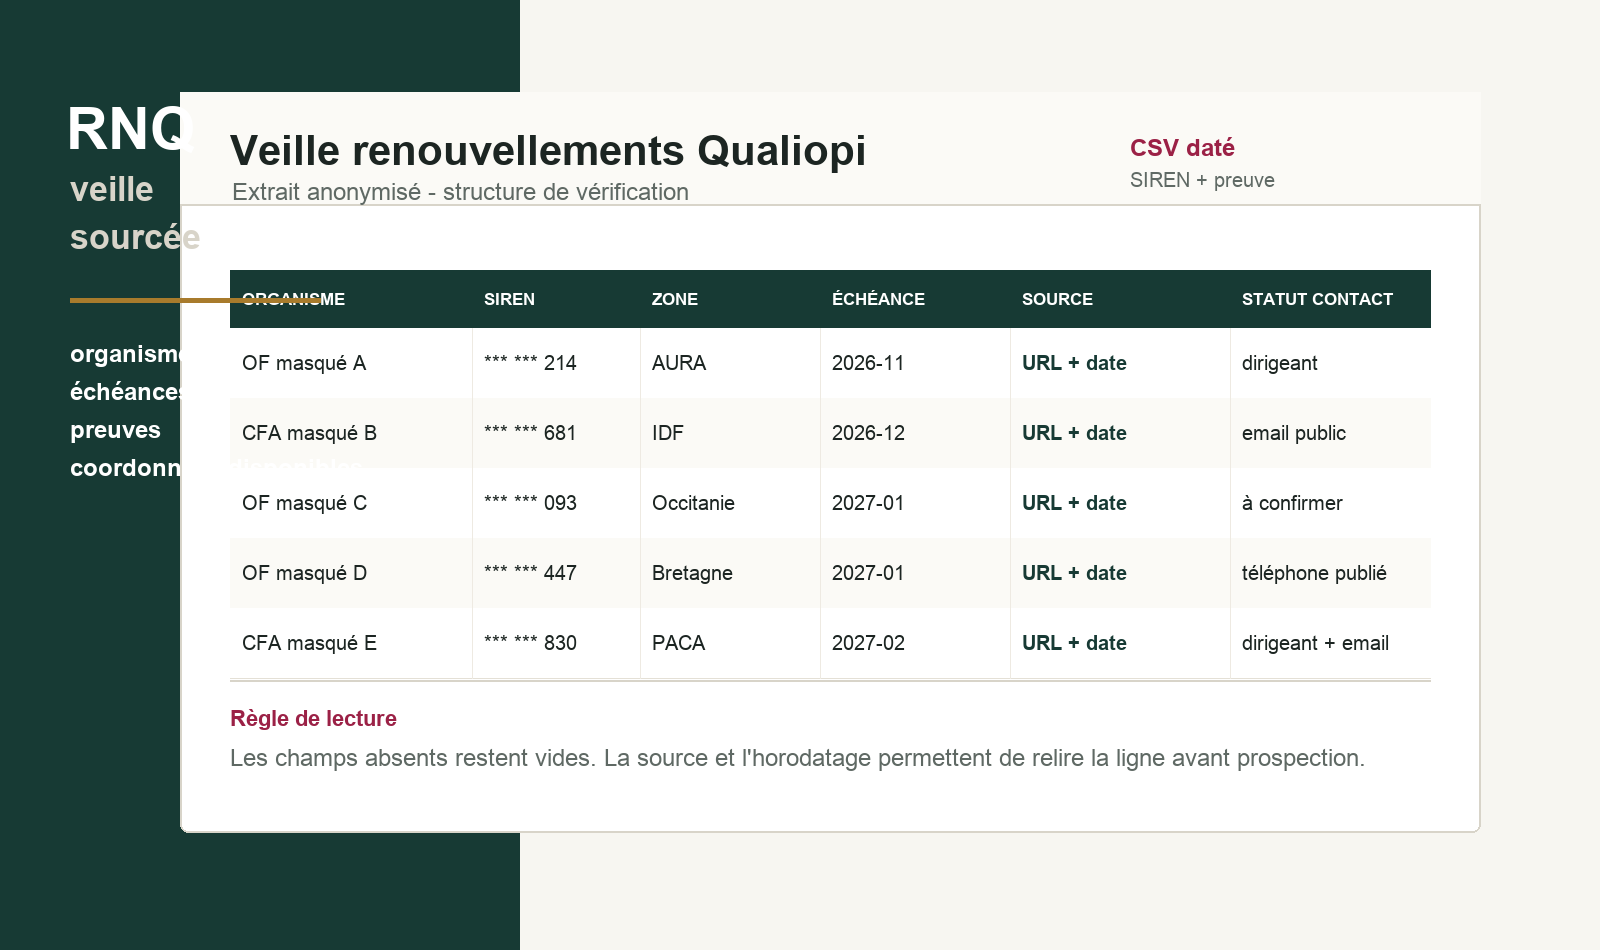
Task: Click the 'CSV daté' label
Action: click(1182, 148)
